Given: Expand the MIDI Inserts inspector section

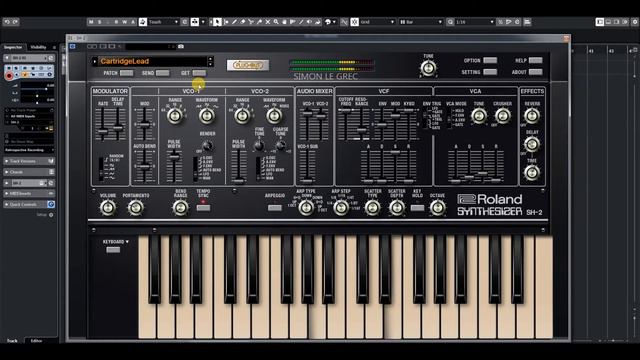Looking at the screenshot, I should coord(29,193).
